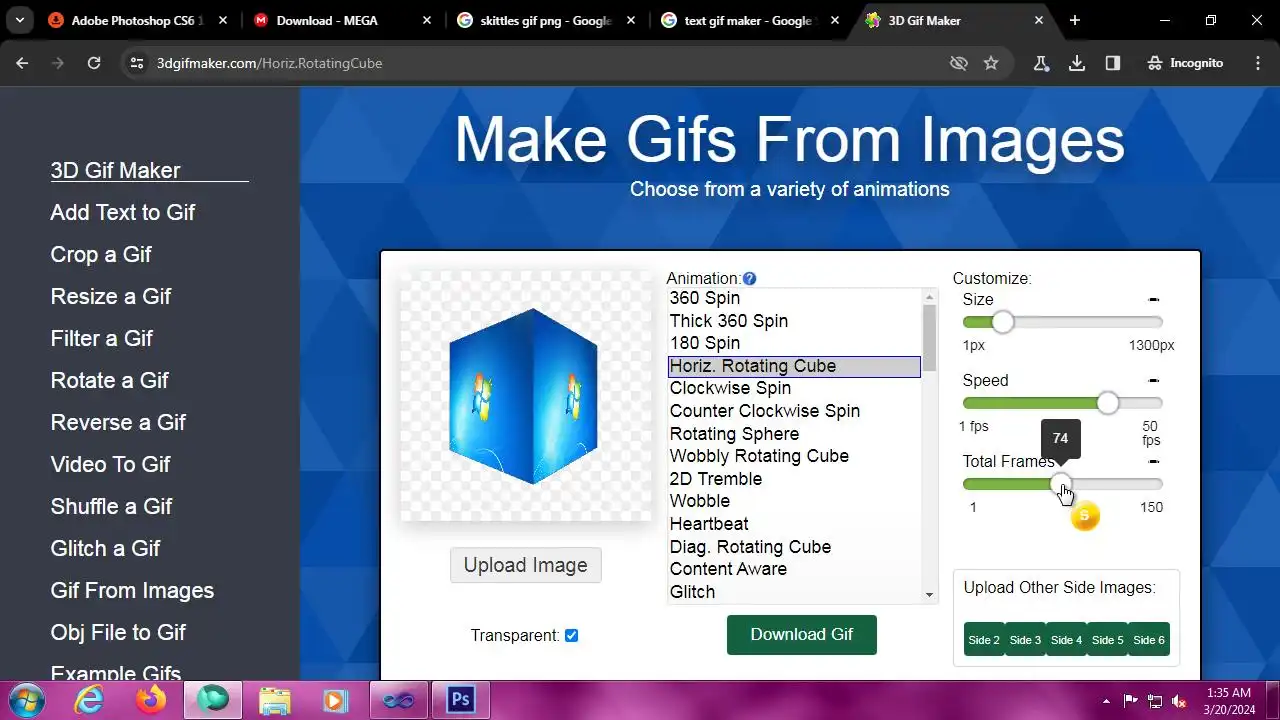1280x720 pixels.
Task: Open Video To Gif page
Action: [x=110, y=464]
